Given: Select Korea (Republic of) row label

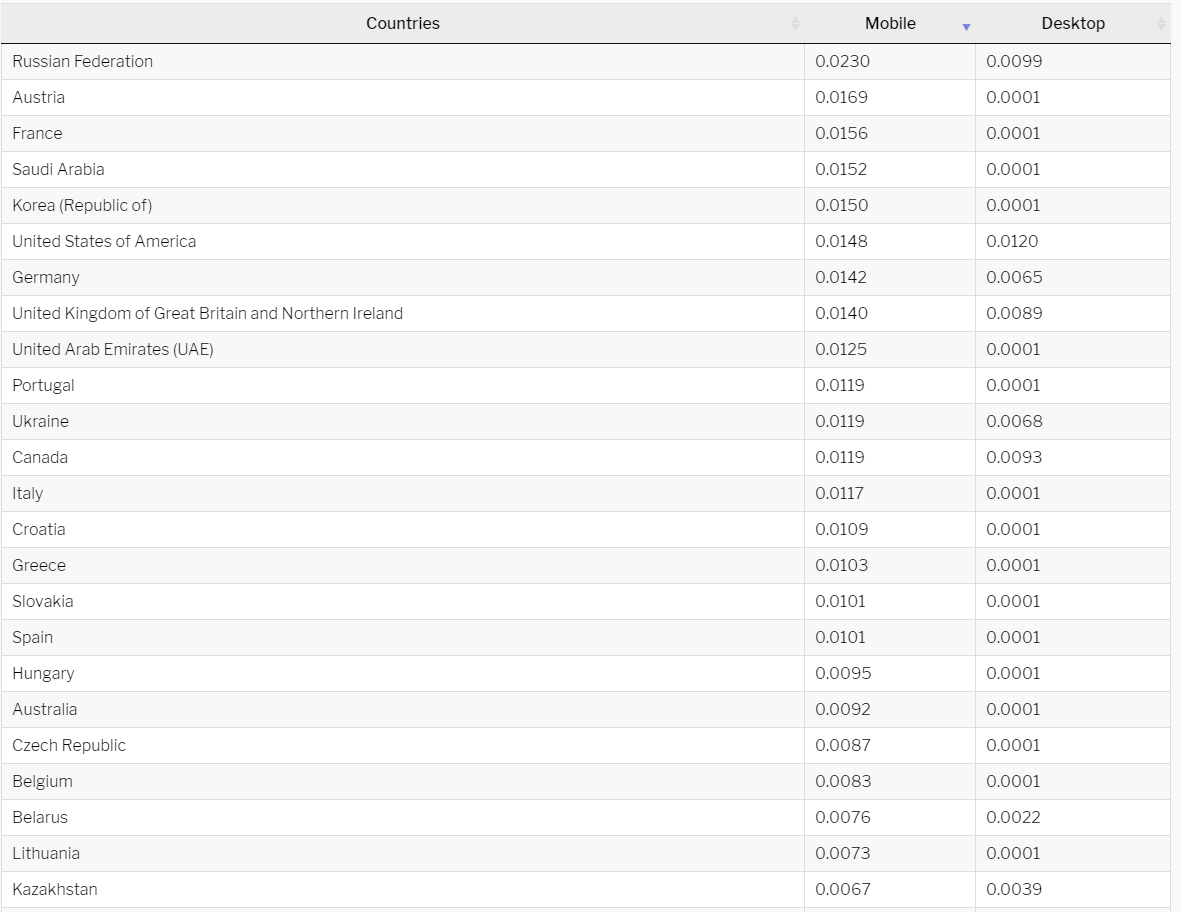Looking at the screenshot, I should tap(82, 205).
